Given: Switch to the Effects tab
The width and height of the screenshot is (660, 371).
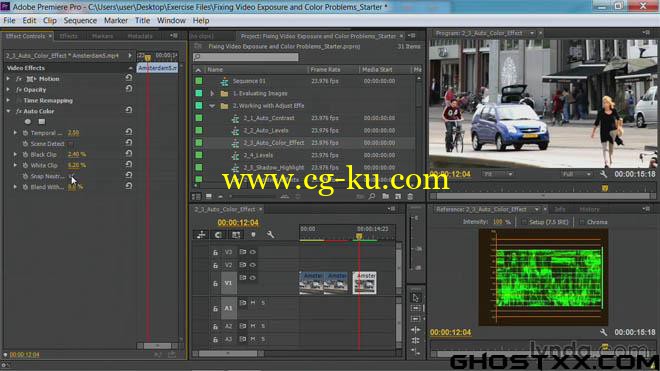Looking at the screenshot, I should point(69,36).
